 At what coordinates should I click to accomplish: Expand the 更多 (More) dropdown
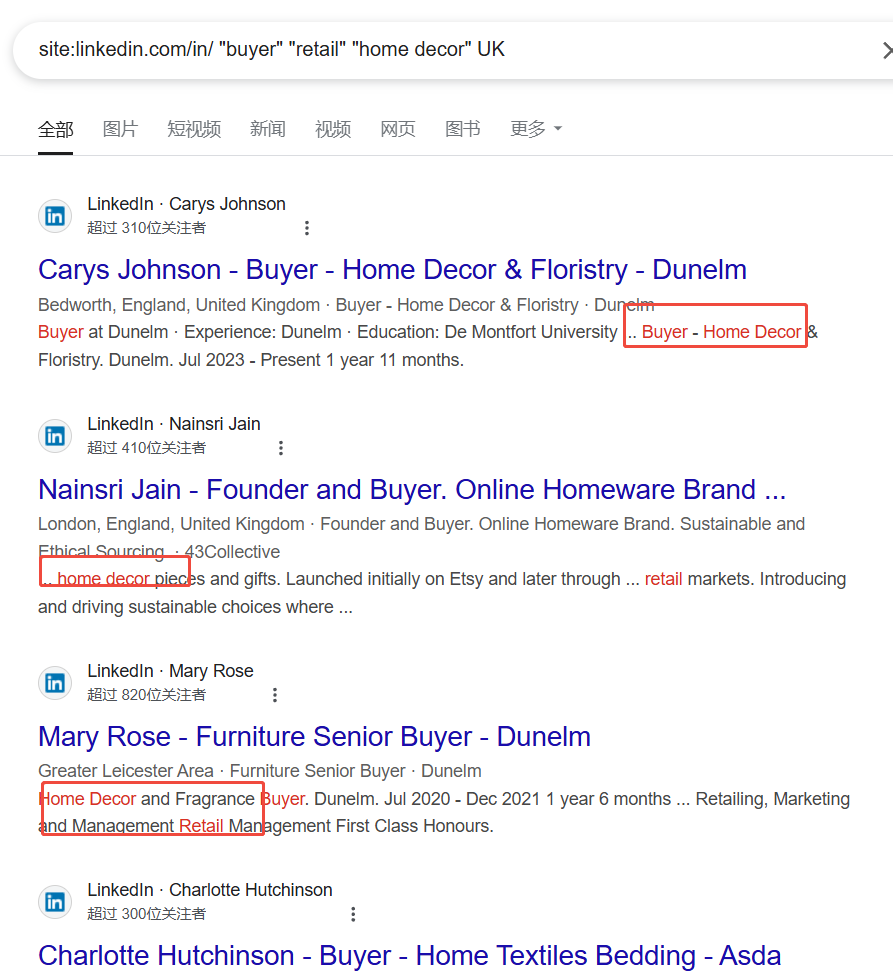[x=536, y=129]
